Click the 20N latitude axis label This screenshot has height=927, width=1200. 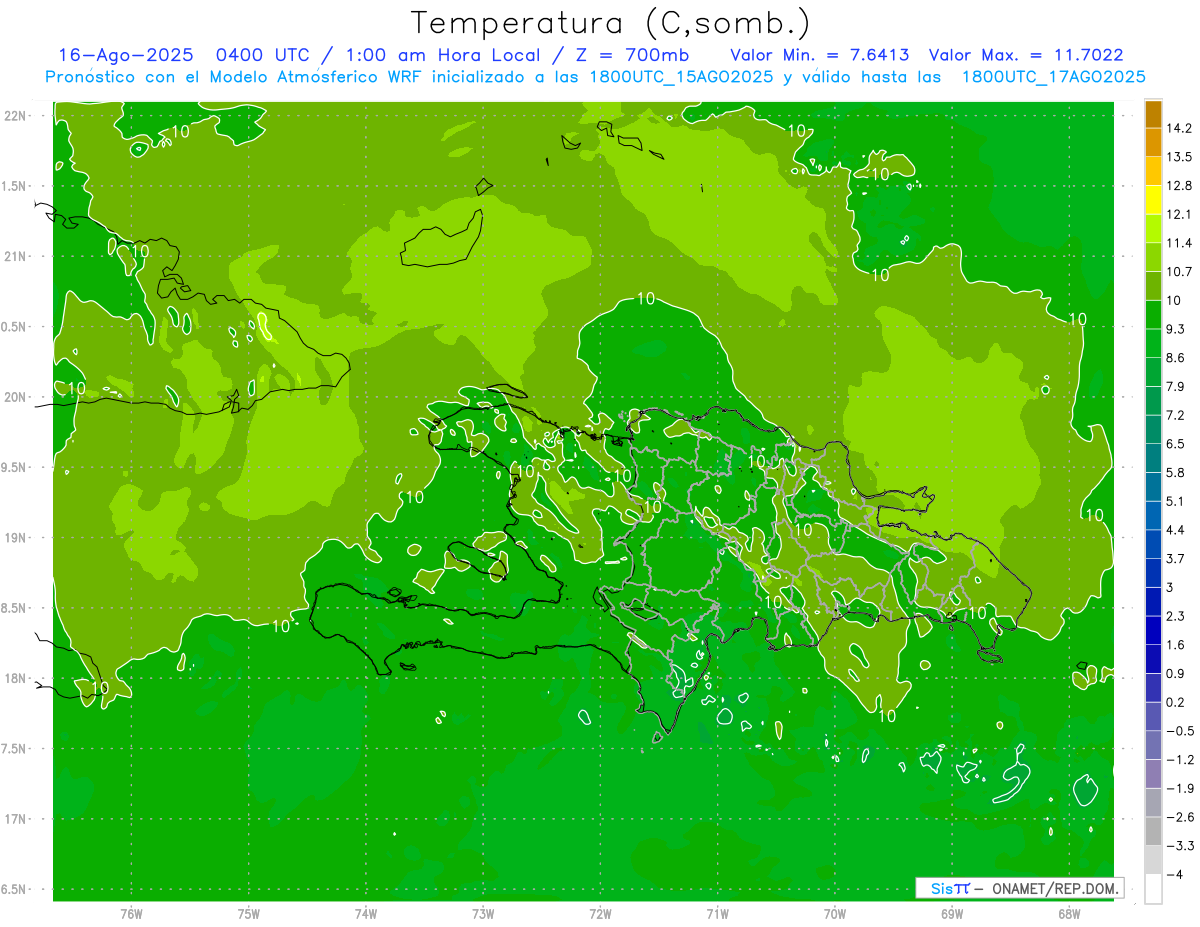tap(16, 398)
